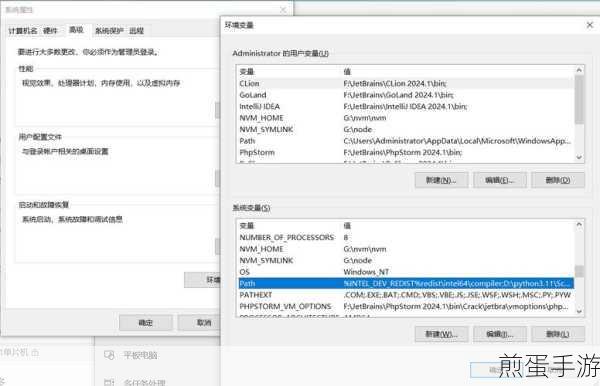
Task: Click 编辑(I) button for system variables
Action: [x=500, y=334]
